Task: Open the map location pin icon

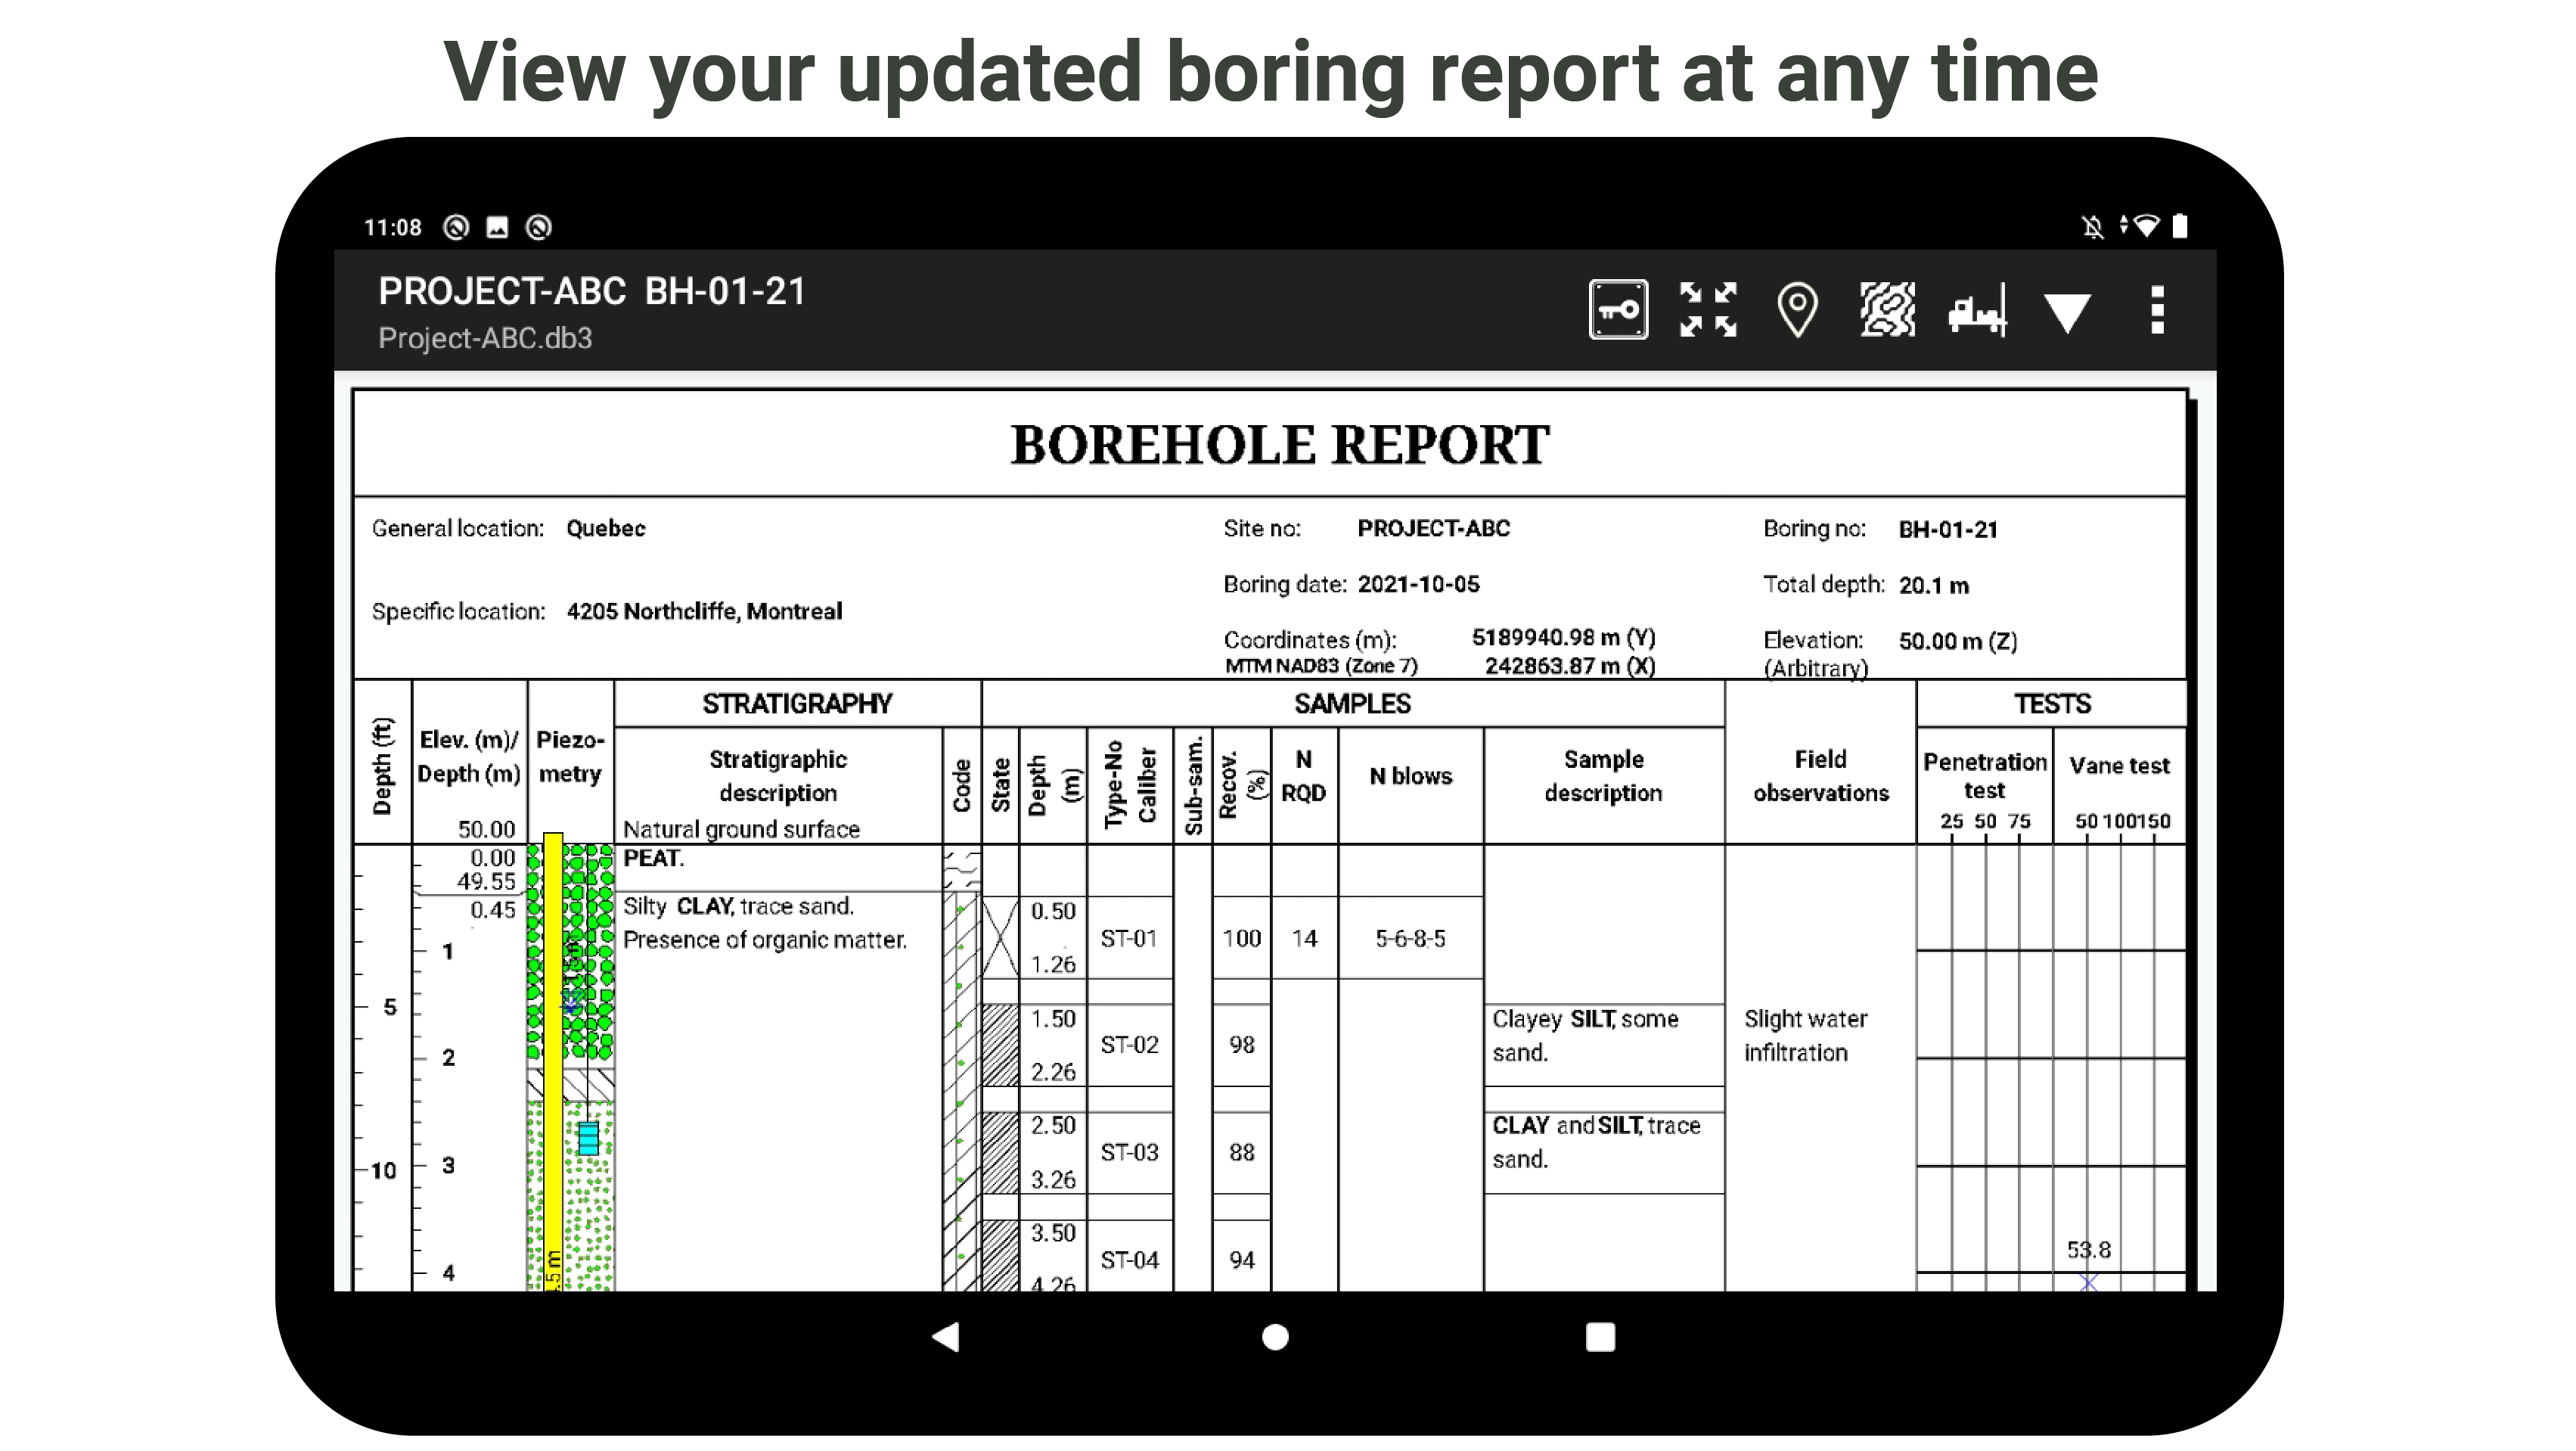Action: tap(1797, 310)
